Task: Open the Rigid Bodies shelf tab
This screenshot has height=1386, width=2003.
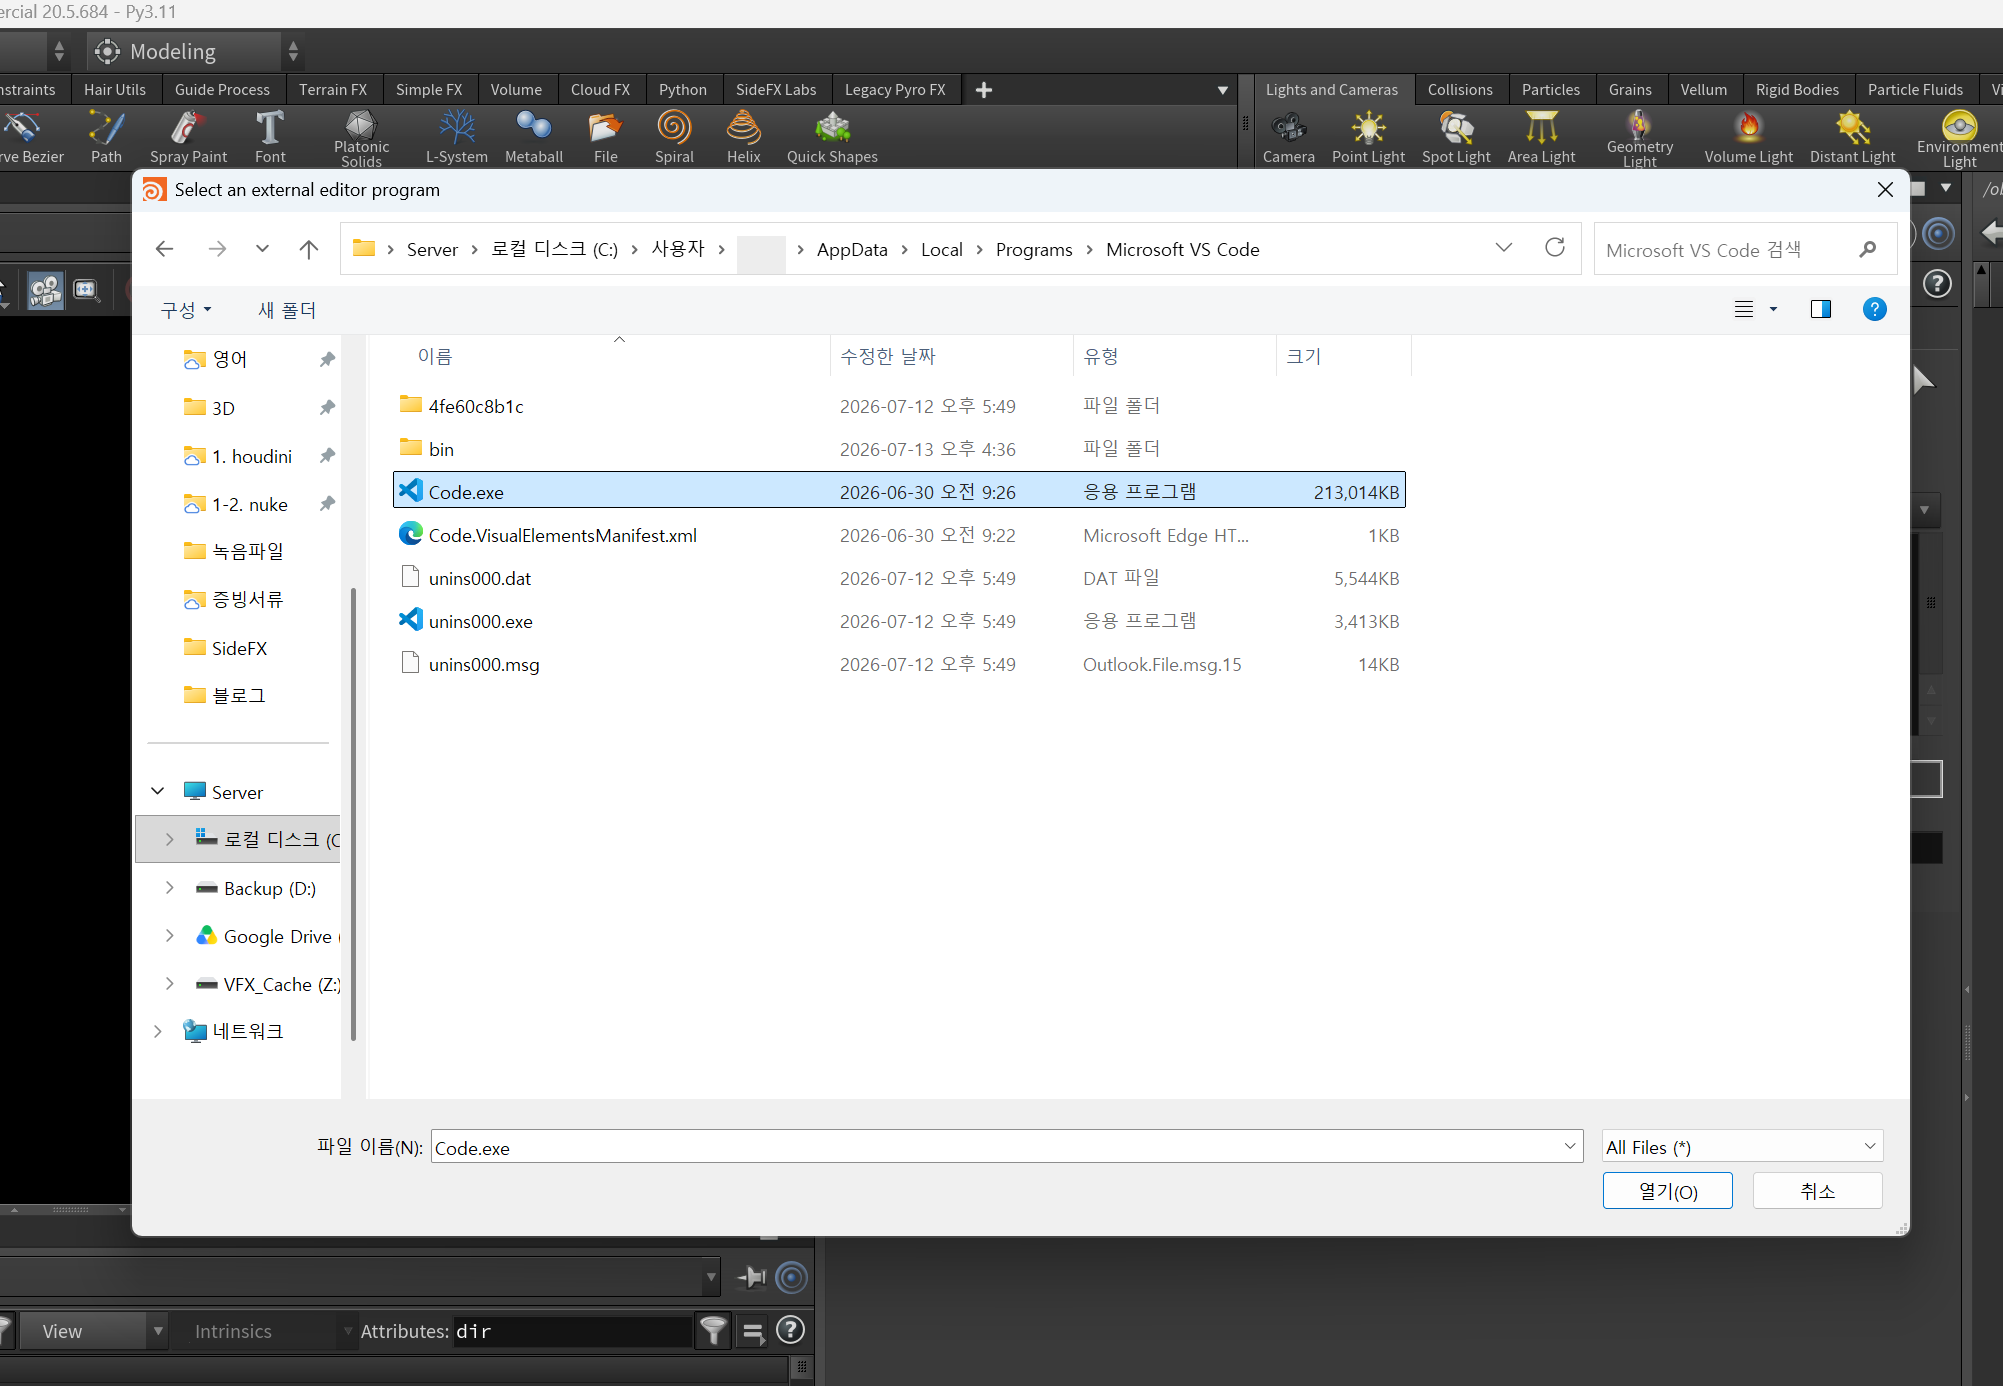Action: click(x=1797, y=89)
